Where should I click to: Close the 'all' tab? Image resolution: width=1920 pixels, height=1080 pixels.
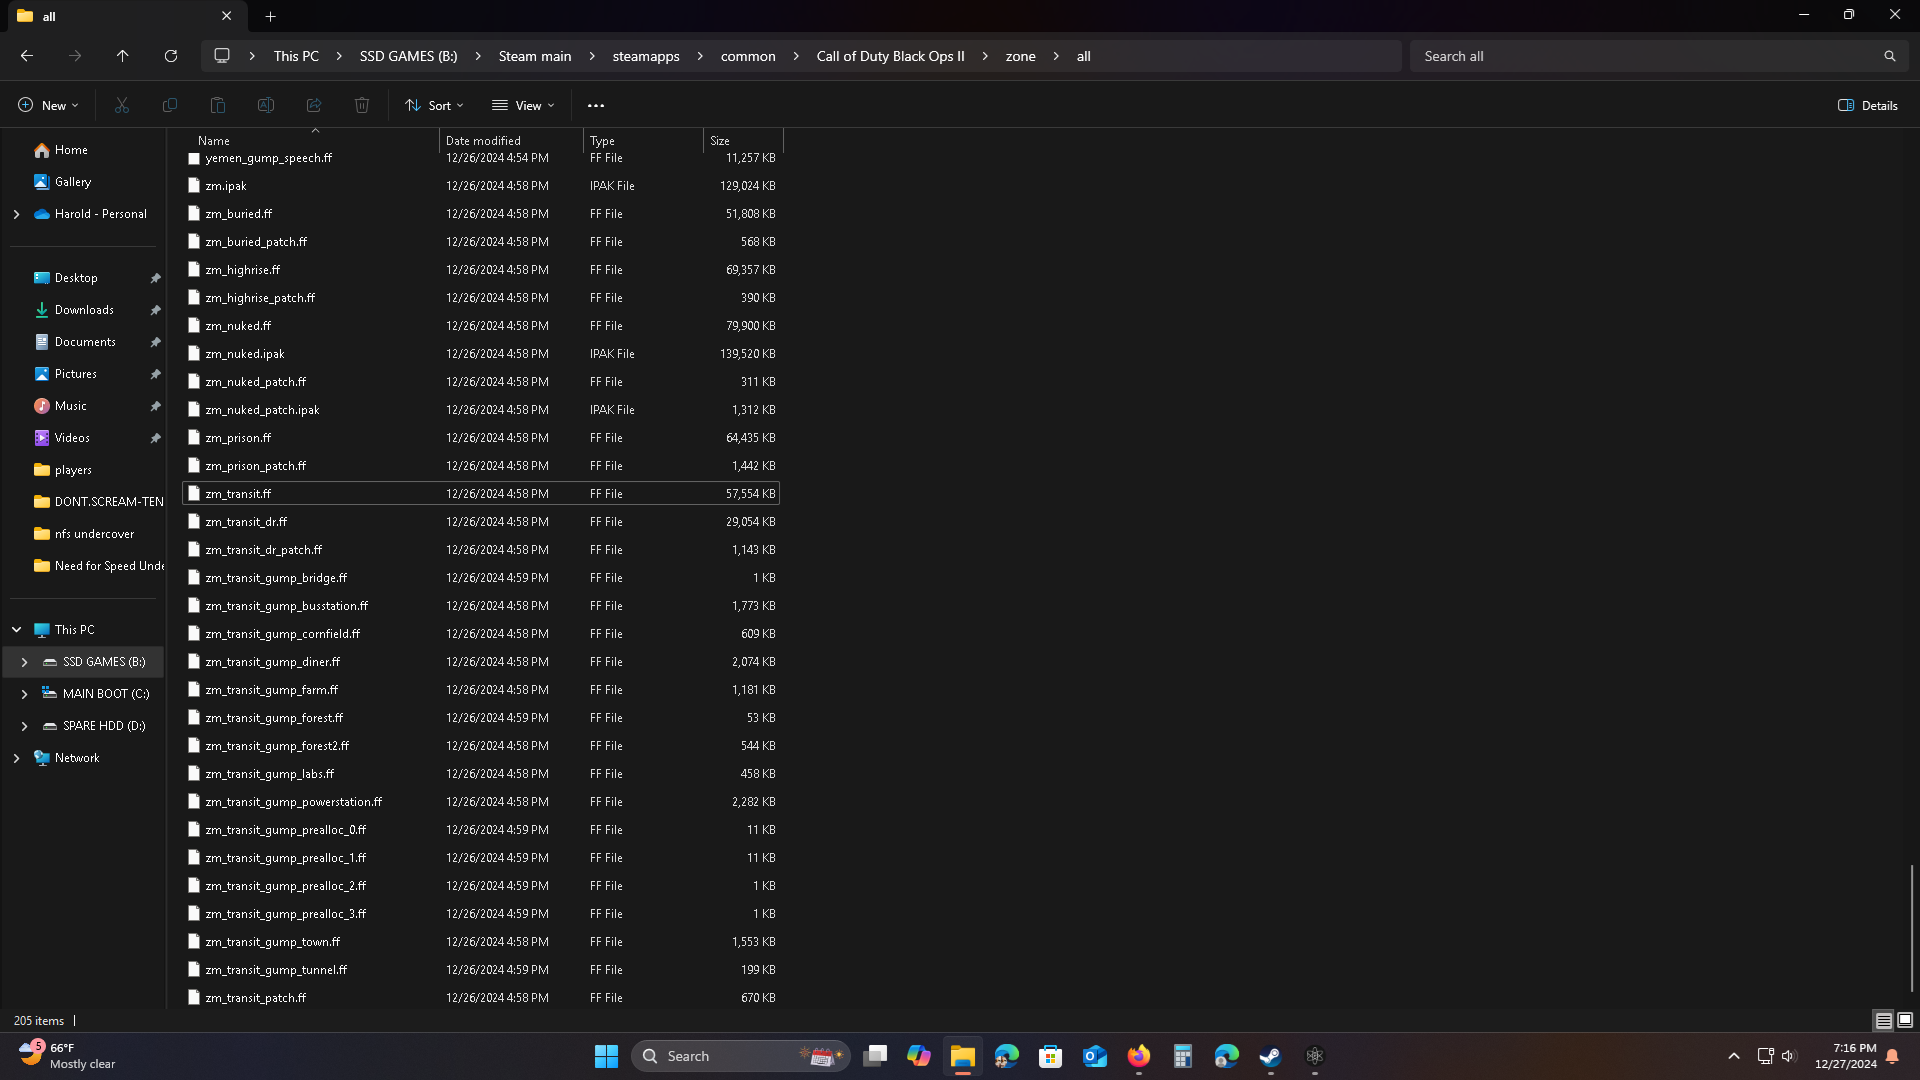[227, 16]
